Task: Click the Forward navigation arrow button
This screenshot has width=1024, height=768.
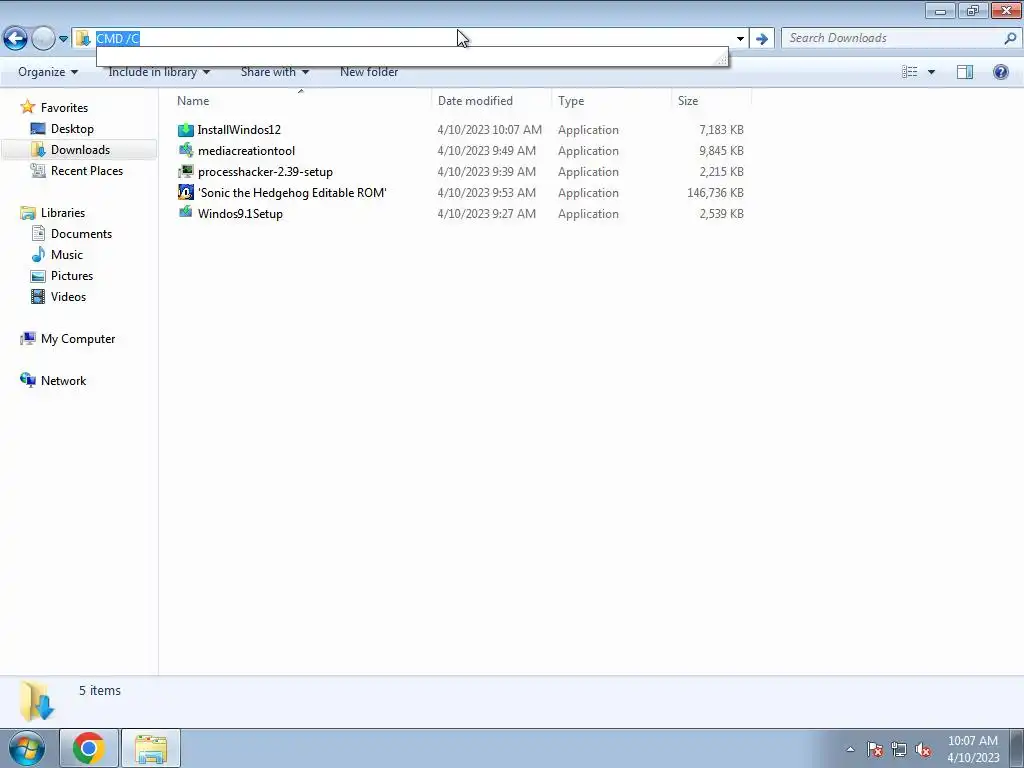Action: (43, 39)
